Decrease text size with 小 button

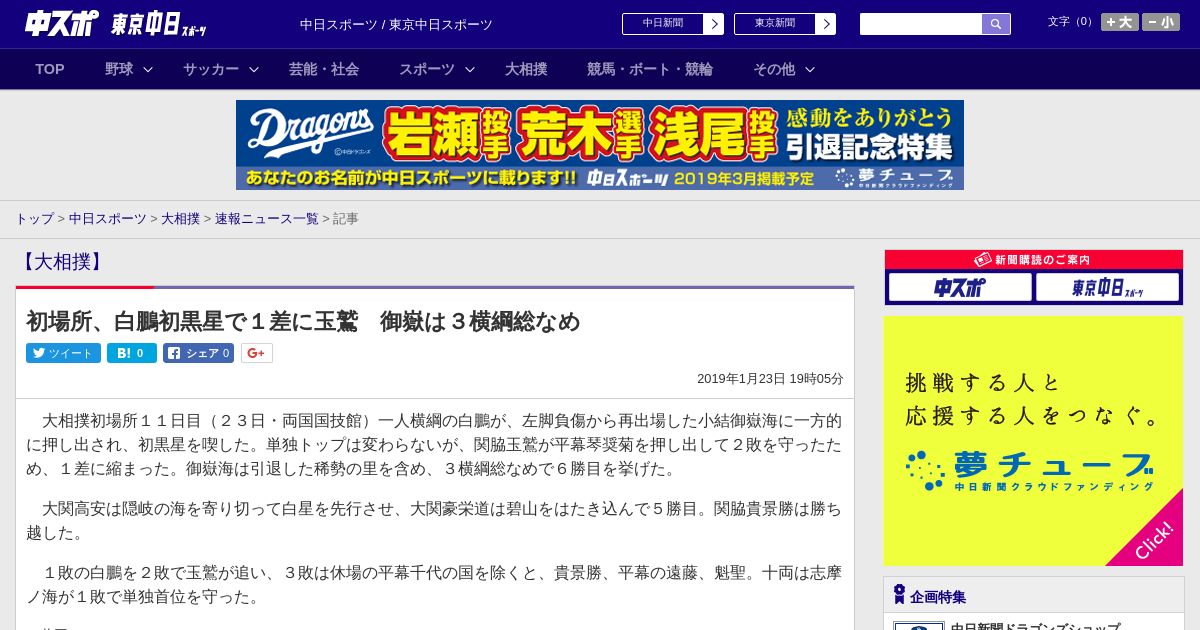(x=1161, y=22)
